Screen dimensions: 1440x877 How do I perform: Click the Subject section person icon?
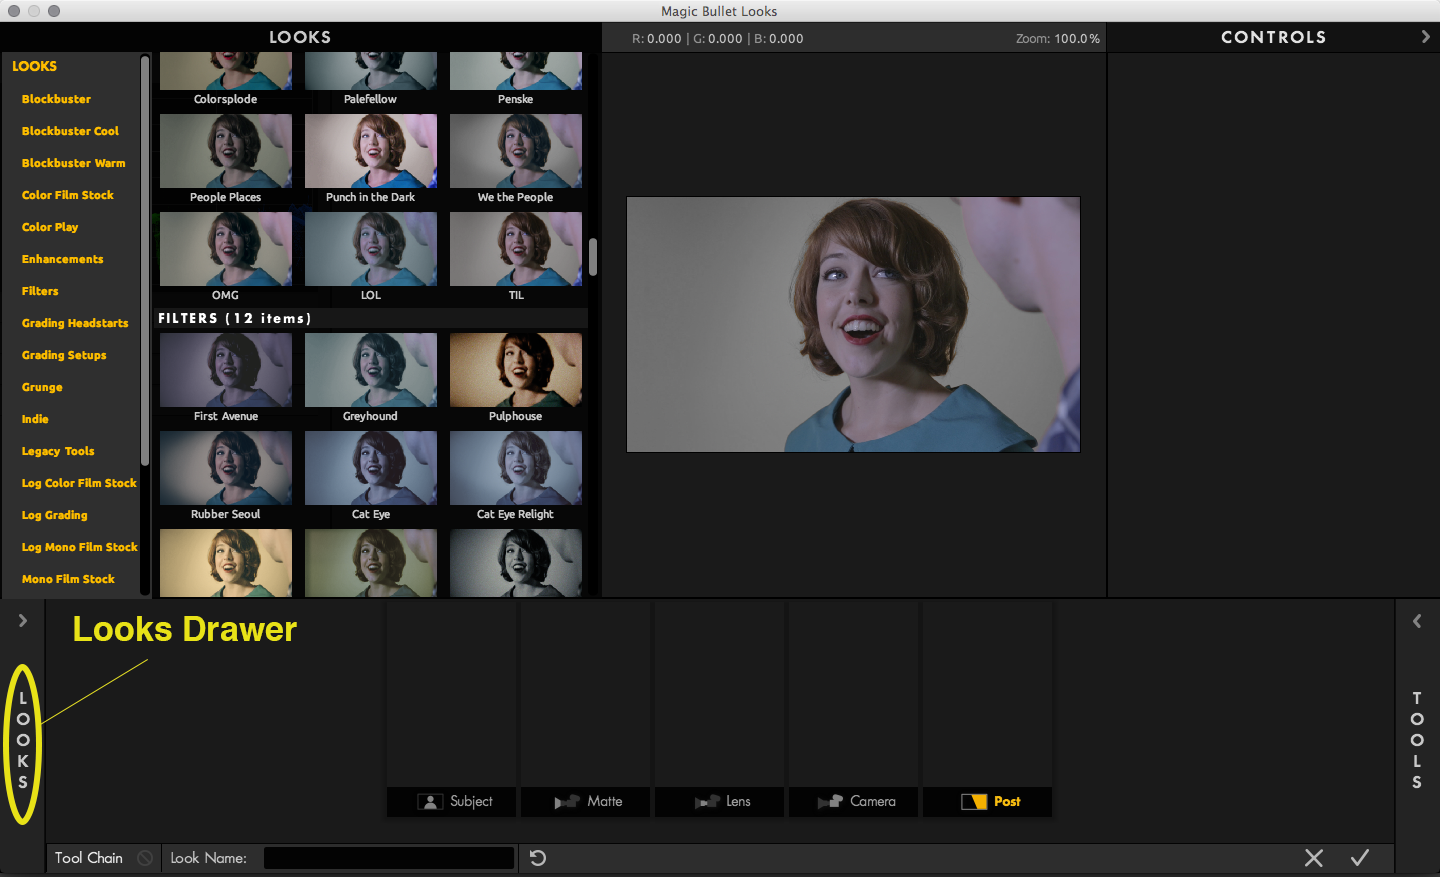click(x=430, y=802)
